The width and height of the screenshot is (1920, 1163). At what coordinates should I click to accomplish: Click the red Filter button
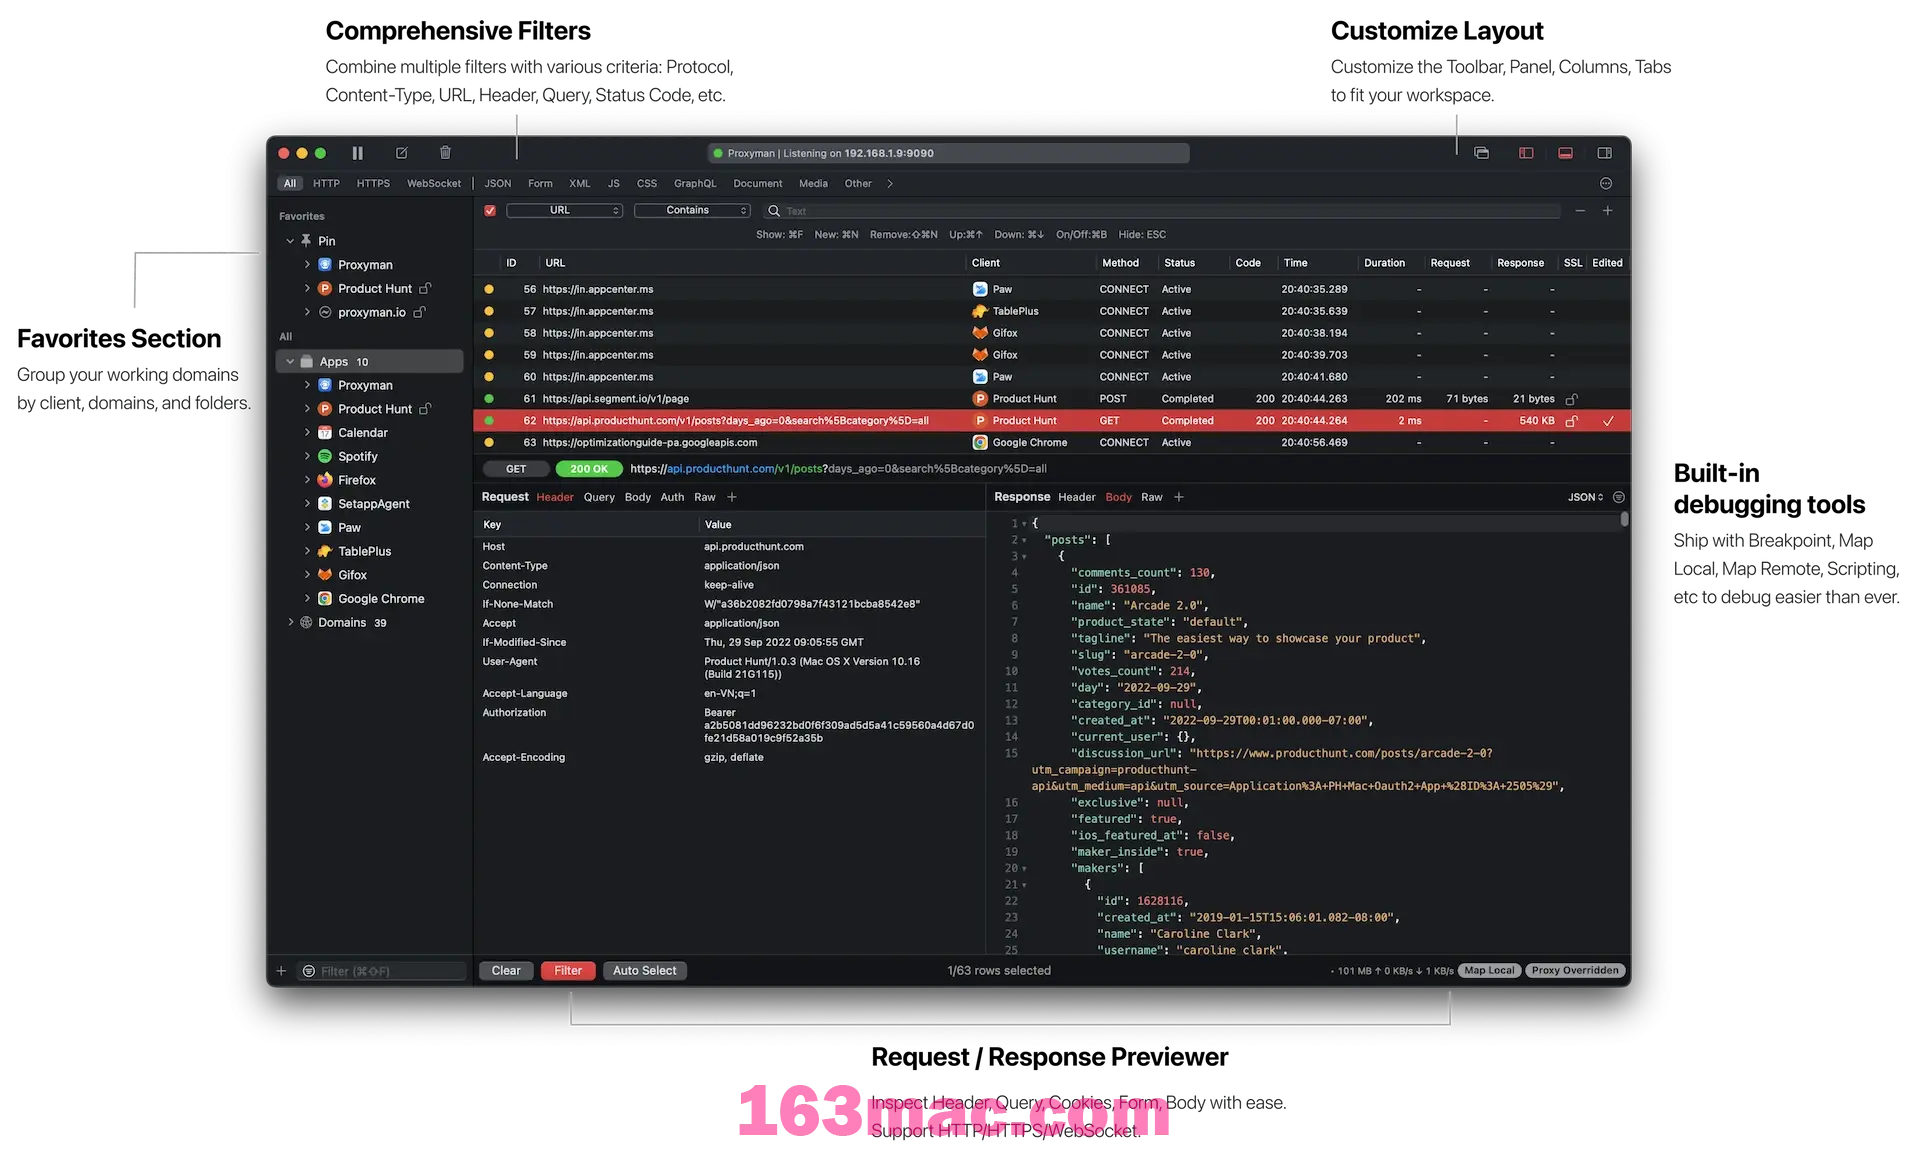click(568, 971)
